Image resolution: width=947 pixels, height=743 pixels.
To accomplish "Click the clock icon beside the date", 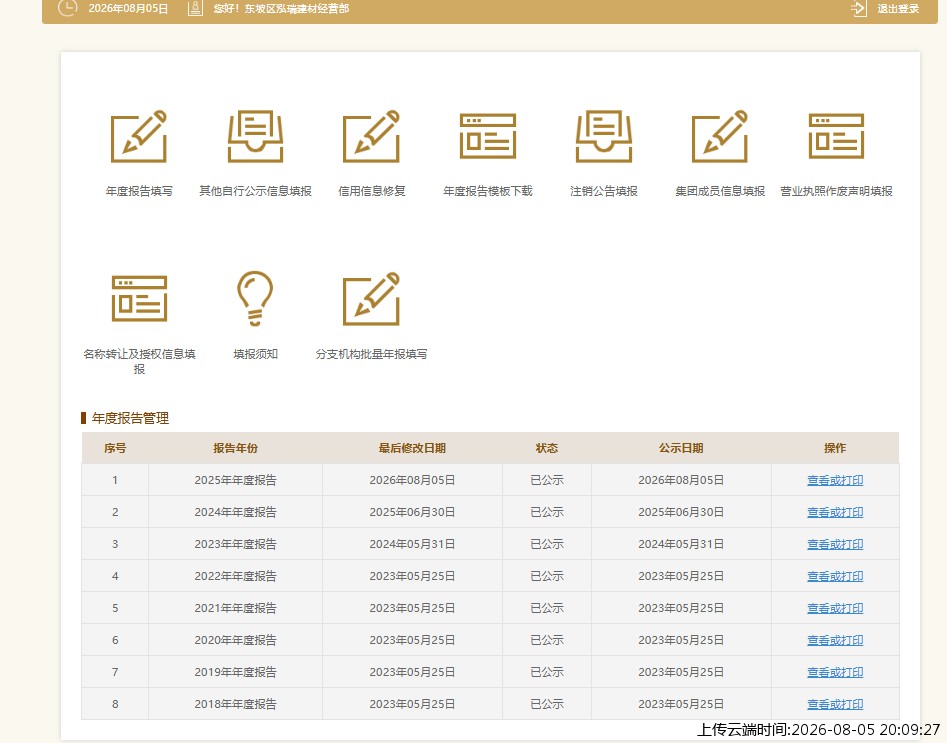I will (x=67, y=8).
